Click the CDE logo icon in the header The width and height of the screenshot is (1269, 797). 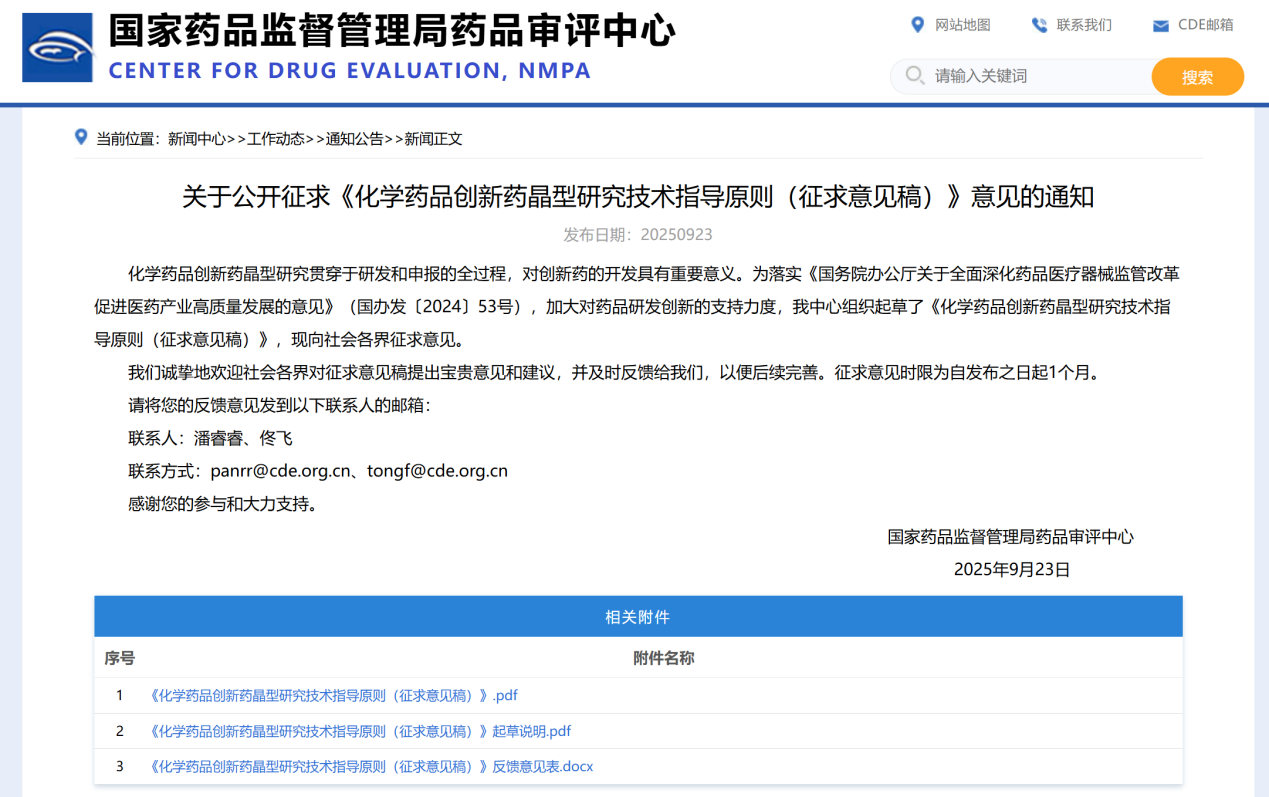(x=57, y=46)
